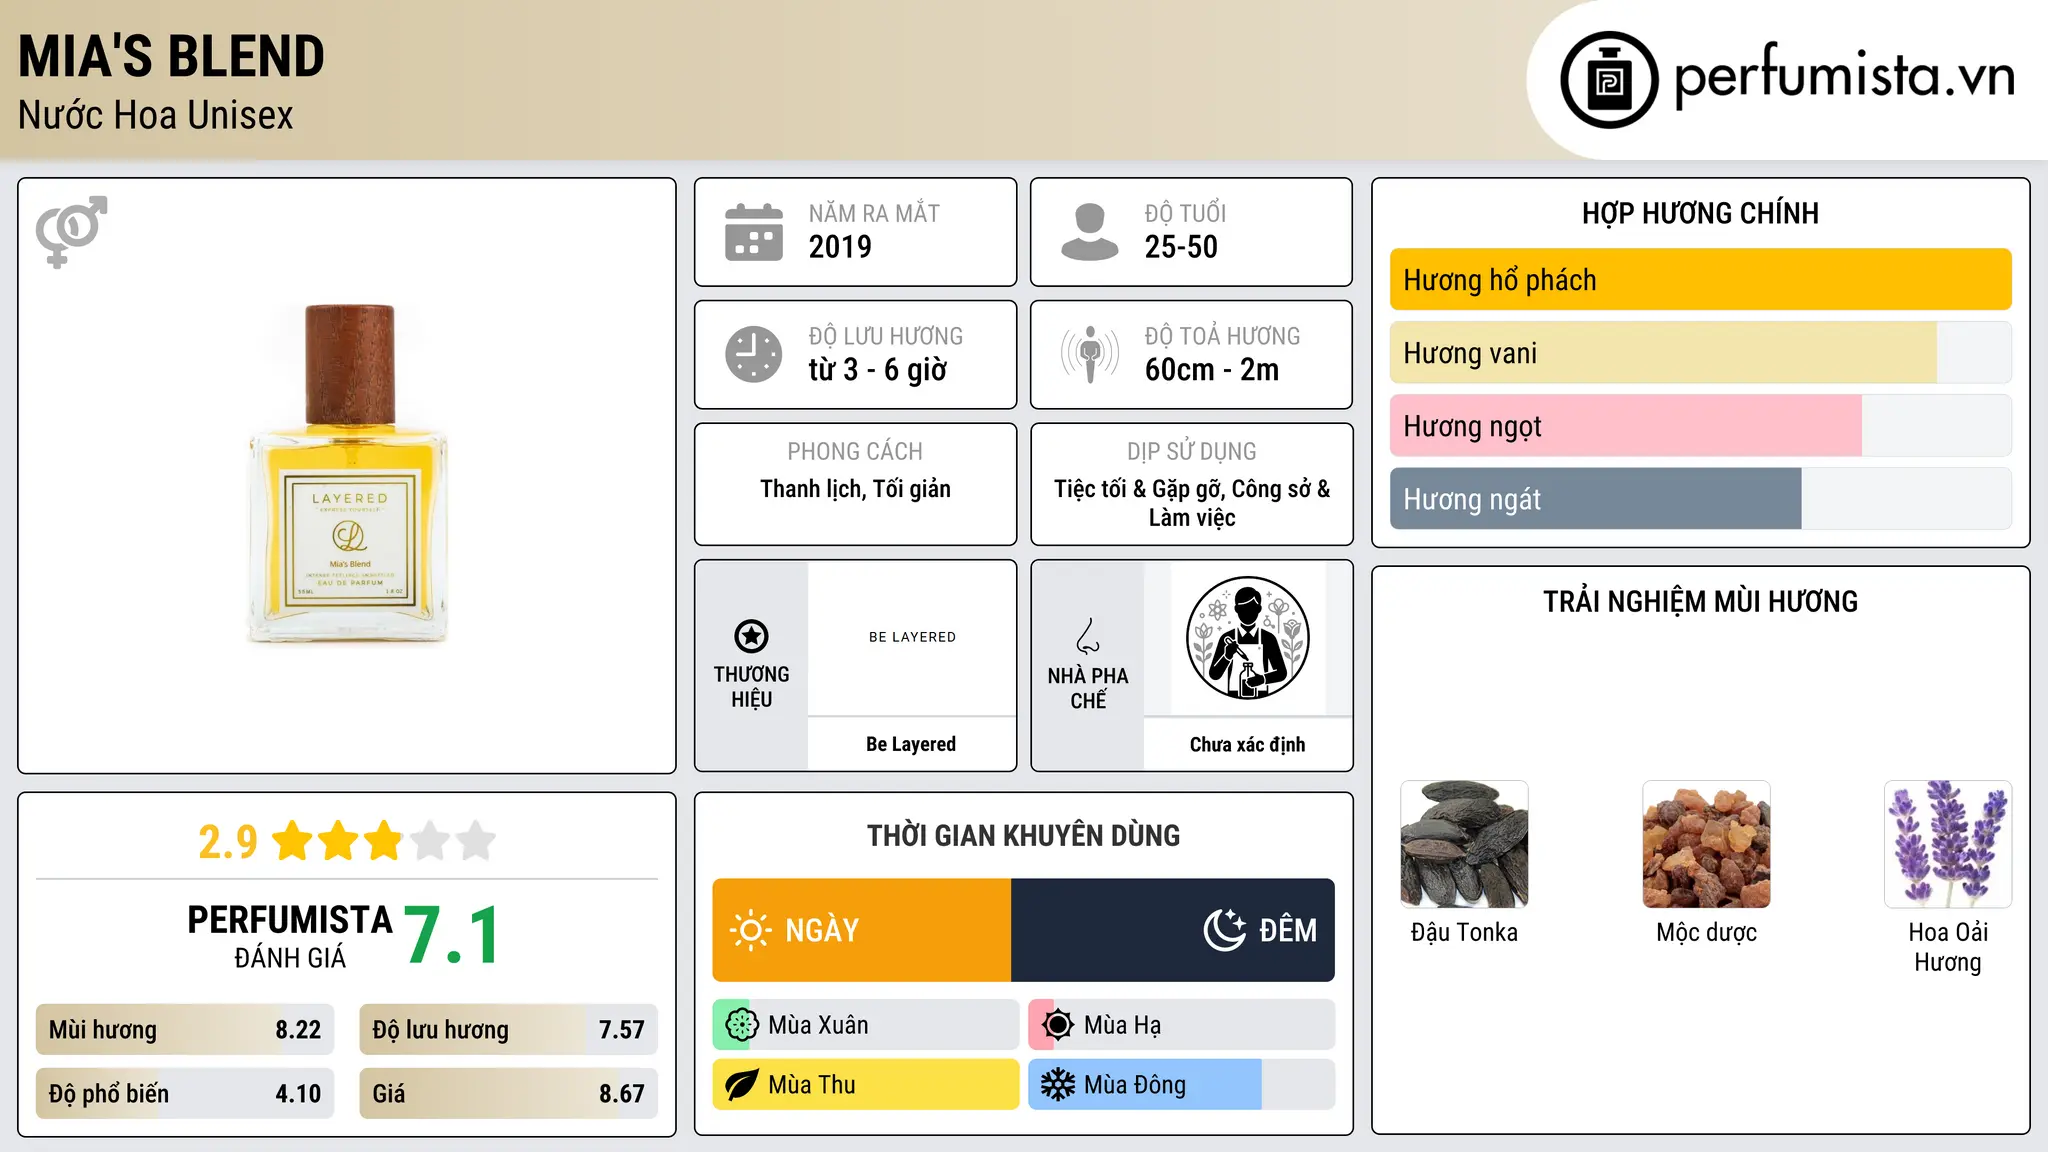Click the age range 25-50

[1181, 247]
